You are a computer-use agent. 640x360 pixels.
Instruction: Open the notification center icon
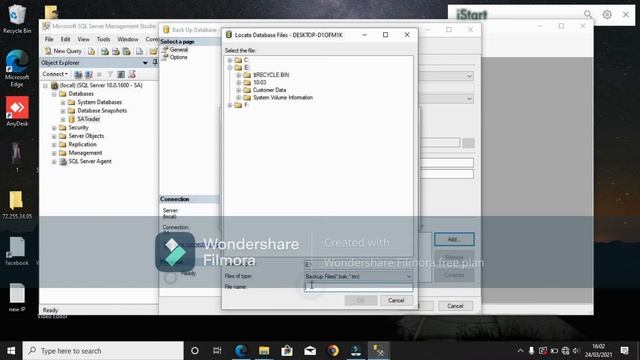tap(624, 350)
